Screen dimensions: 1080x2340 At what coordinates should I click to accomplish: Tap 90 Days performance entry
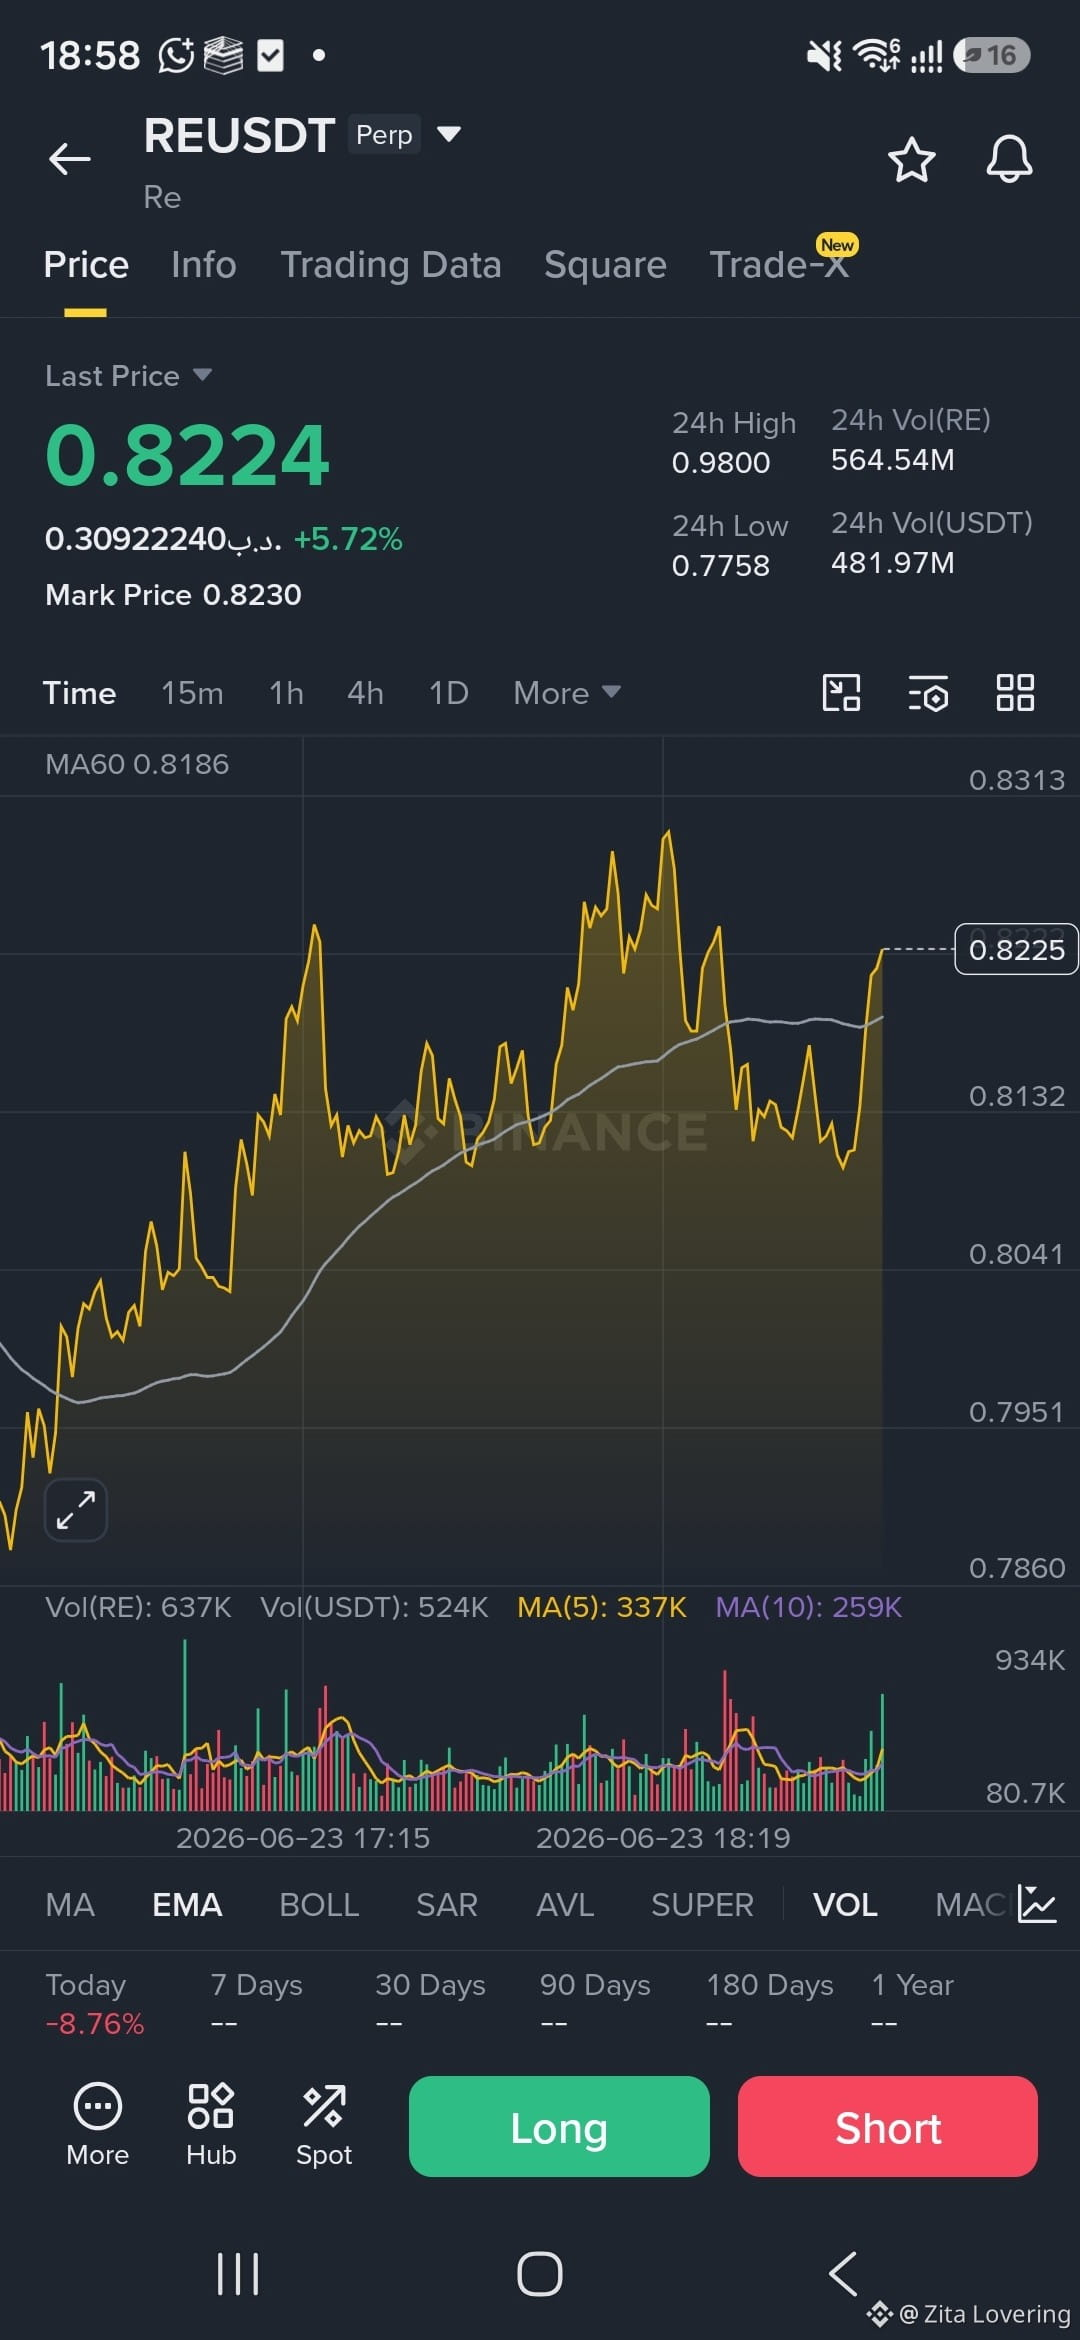595,2004
